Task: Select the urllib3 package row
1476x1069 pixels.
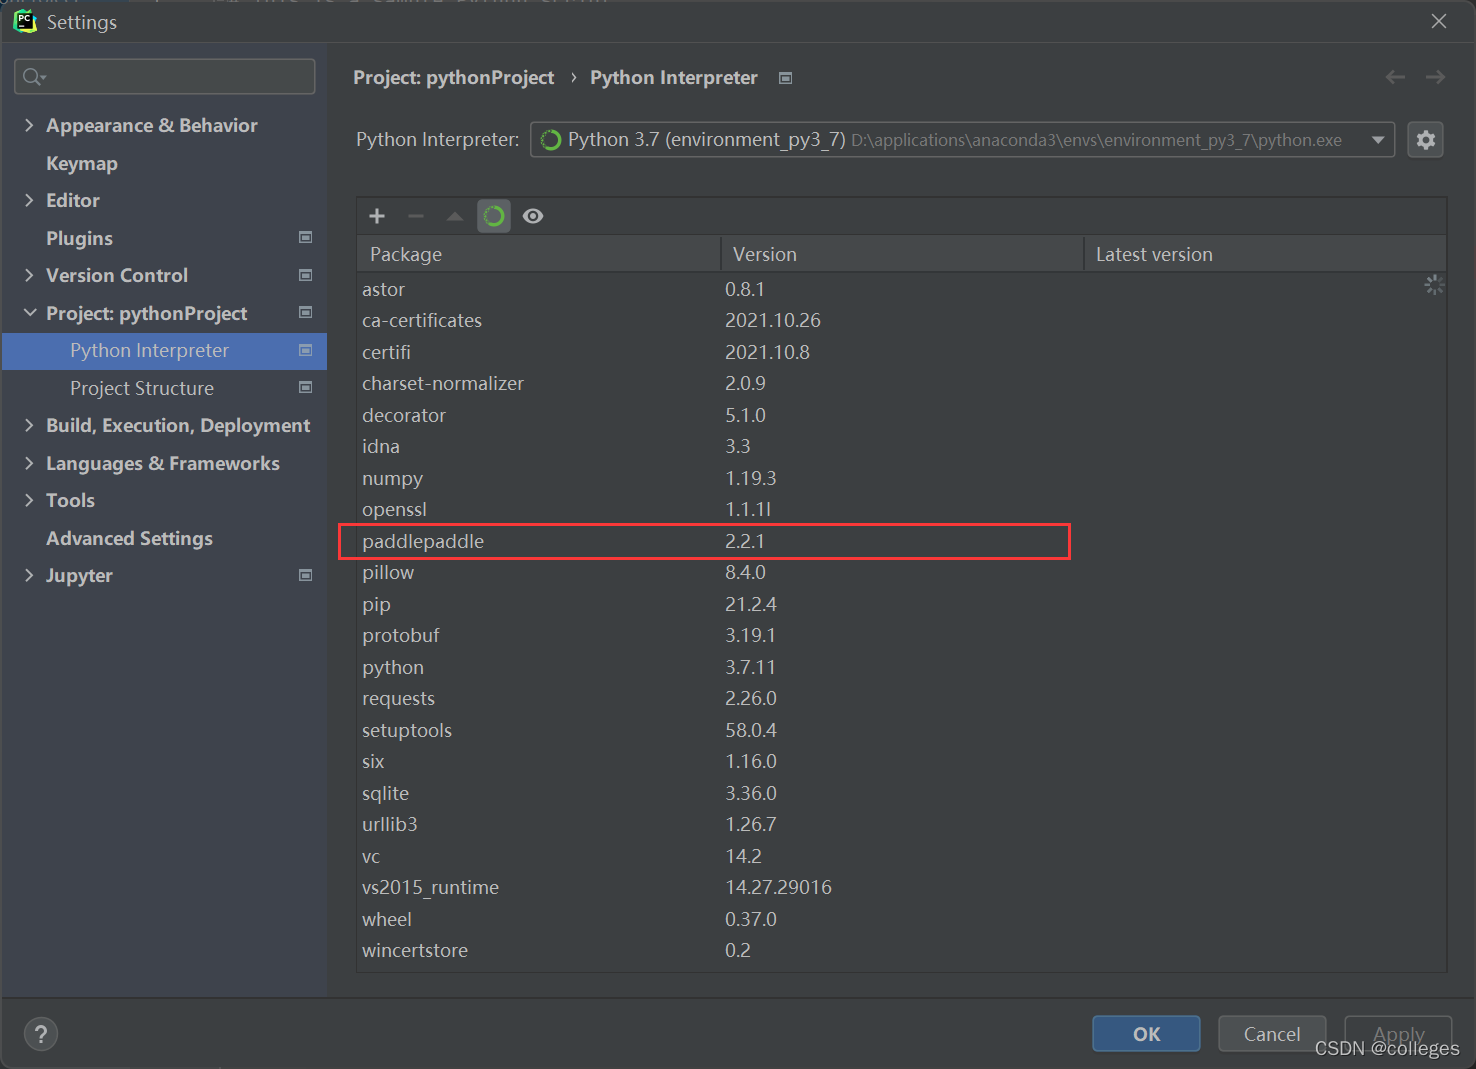Action: pos(901,824)
